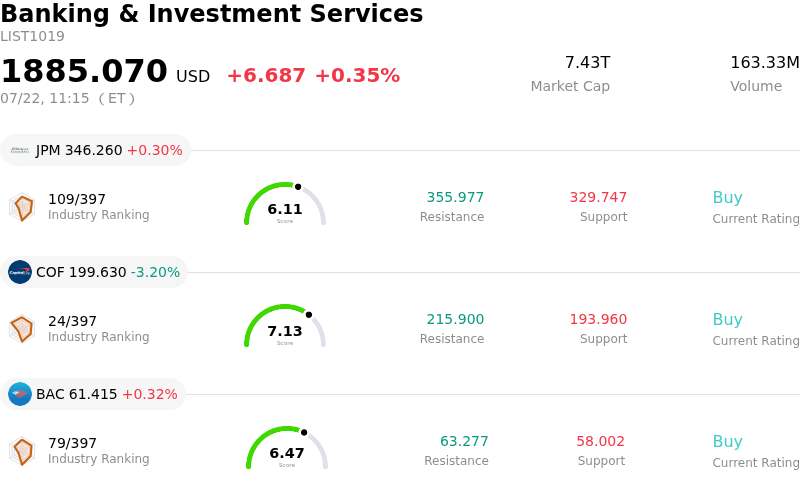Select COF support value 193.960
800x488 pixels.
(598, 319)
